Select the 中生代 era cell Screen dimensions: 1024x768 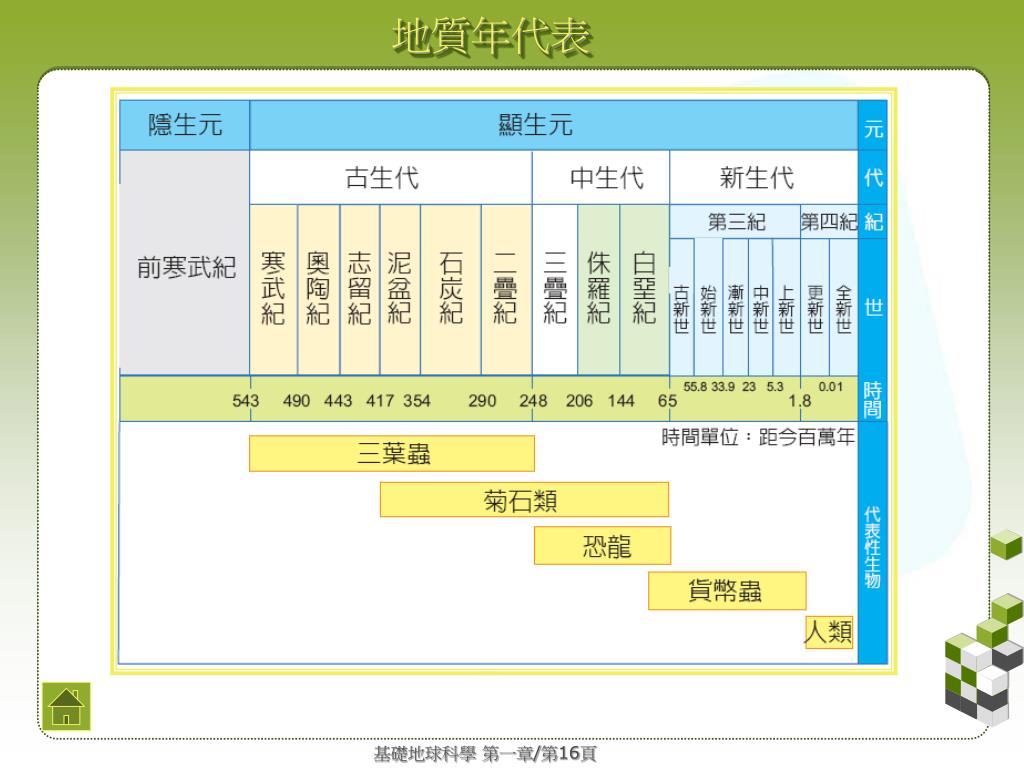coord(600,178)
